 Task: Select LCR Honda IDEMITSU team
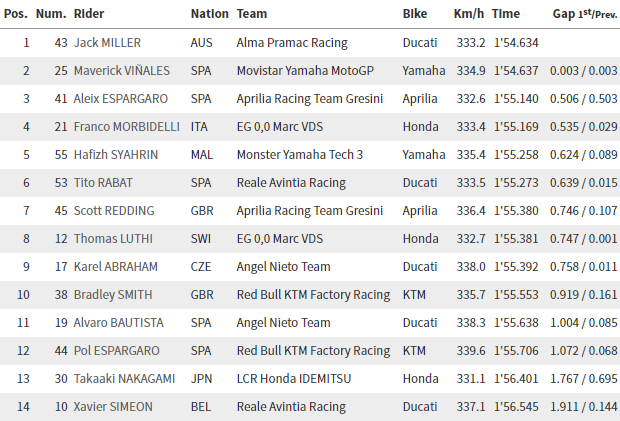[294, 379]
